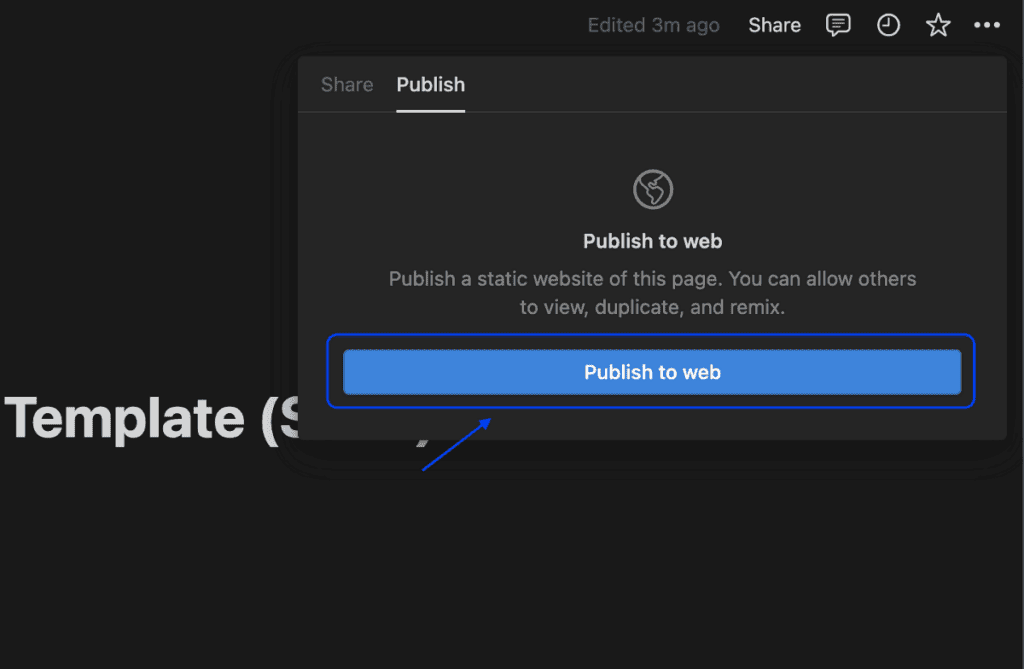The width and height of the screenshot is (1024, 669).
Task: Click empty top bar area left of timestamp
Action: 300,26
